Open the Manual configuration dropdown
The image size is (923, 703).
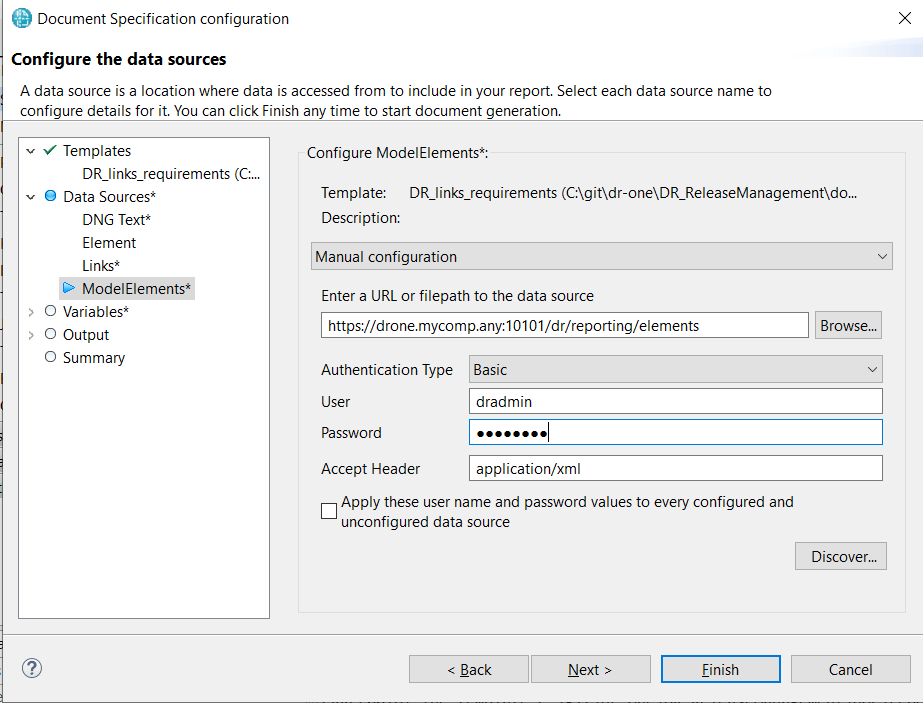point(601,257)
